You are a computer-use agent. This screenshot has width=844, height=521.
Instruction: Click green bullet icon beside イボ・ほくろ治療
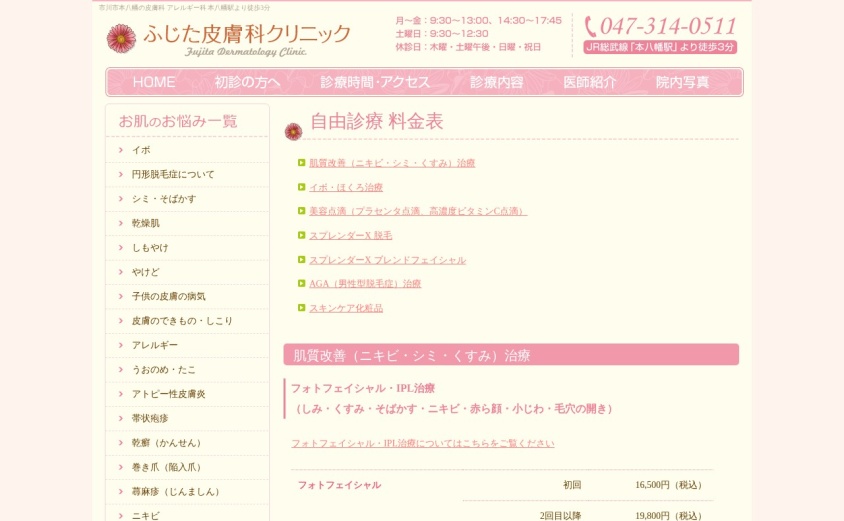coord(301,187)
